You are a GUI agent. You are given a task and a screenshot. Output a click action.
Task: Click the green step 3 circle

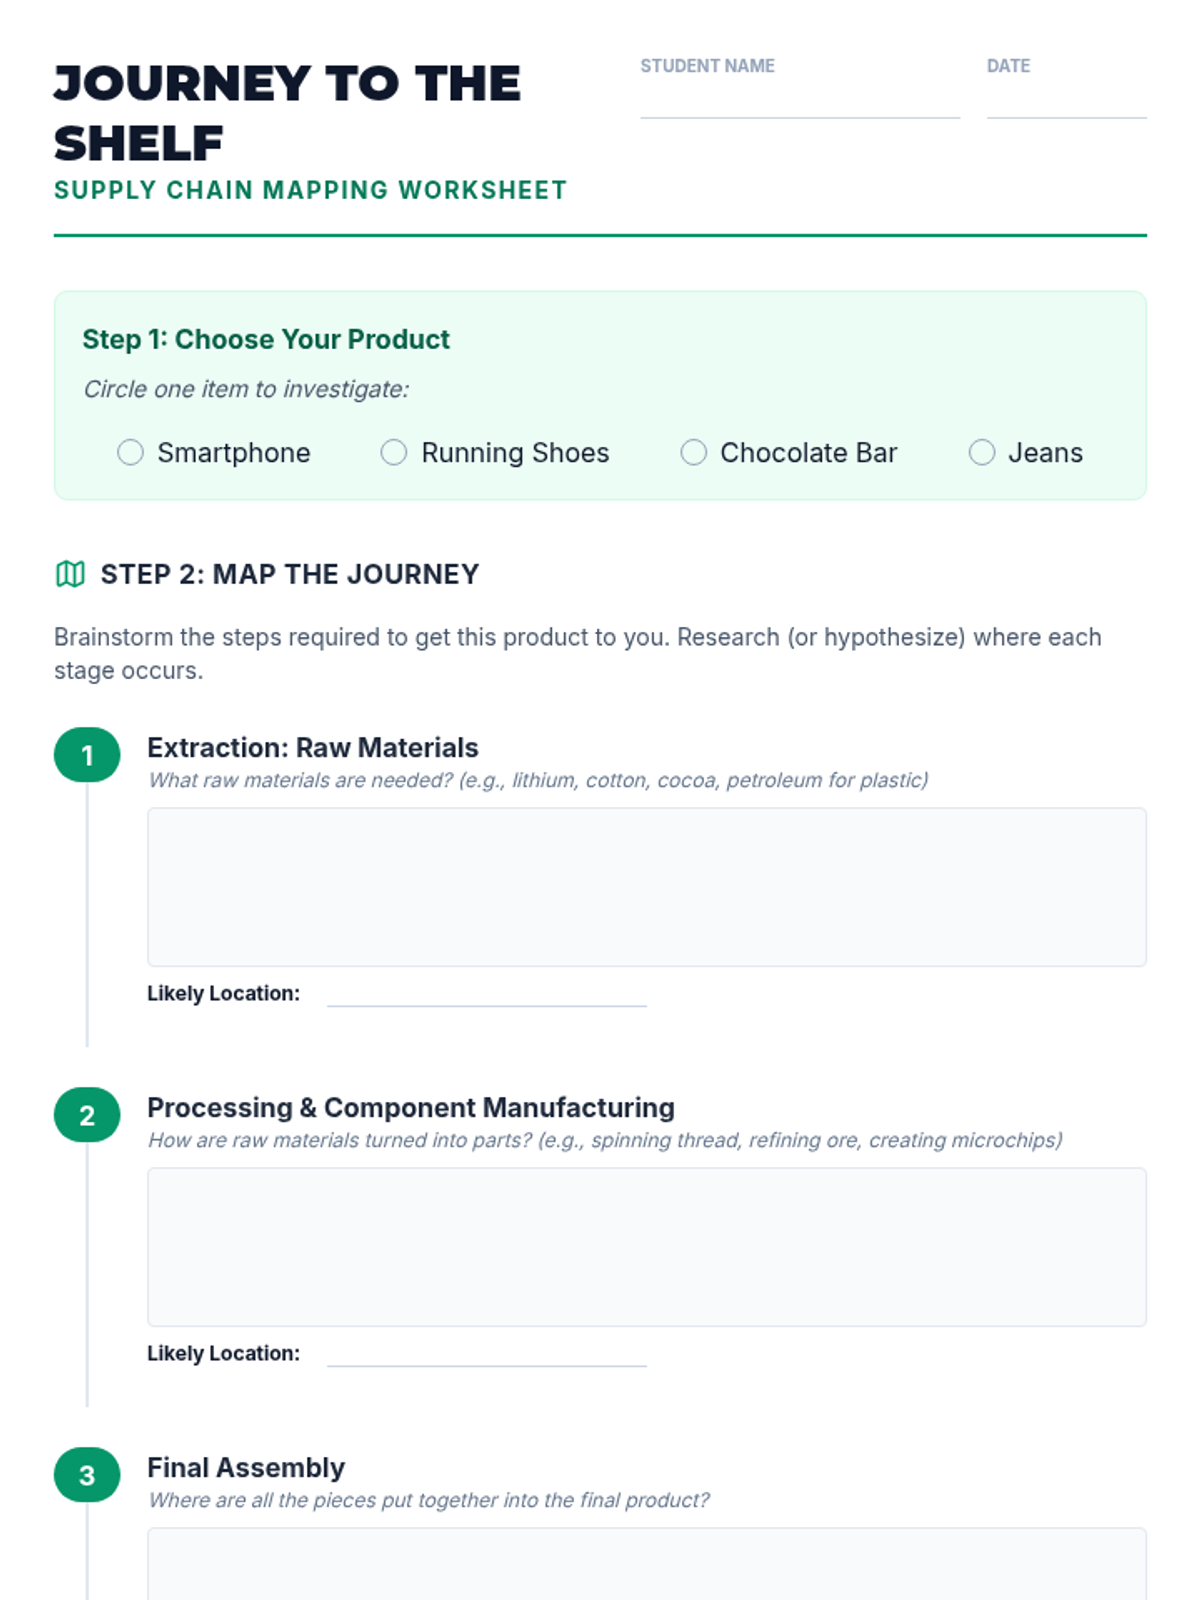pos(87,1475)
